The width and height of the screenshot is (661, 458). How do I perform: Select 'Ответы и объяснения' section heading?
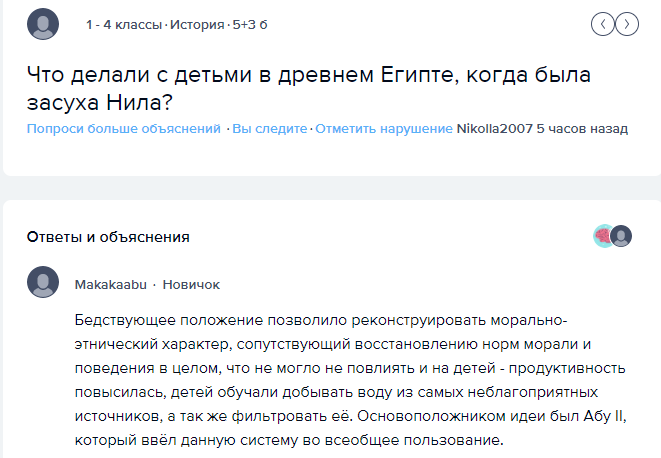tap(108, 237)
